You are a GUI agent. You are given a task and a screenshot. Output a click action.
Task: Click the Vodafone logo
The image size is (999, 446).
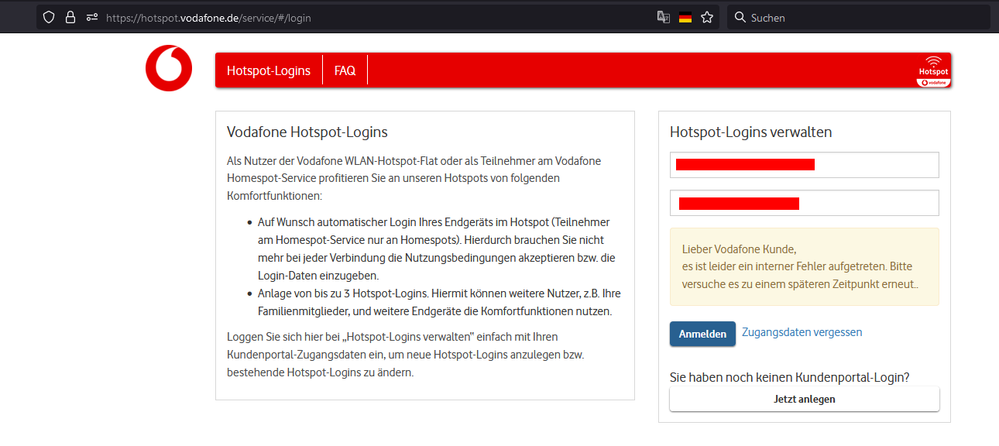pyautogui.click(x=168, y=68)
